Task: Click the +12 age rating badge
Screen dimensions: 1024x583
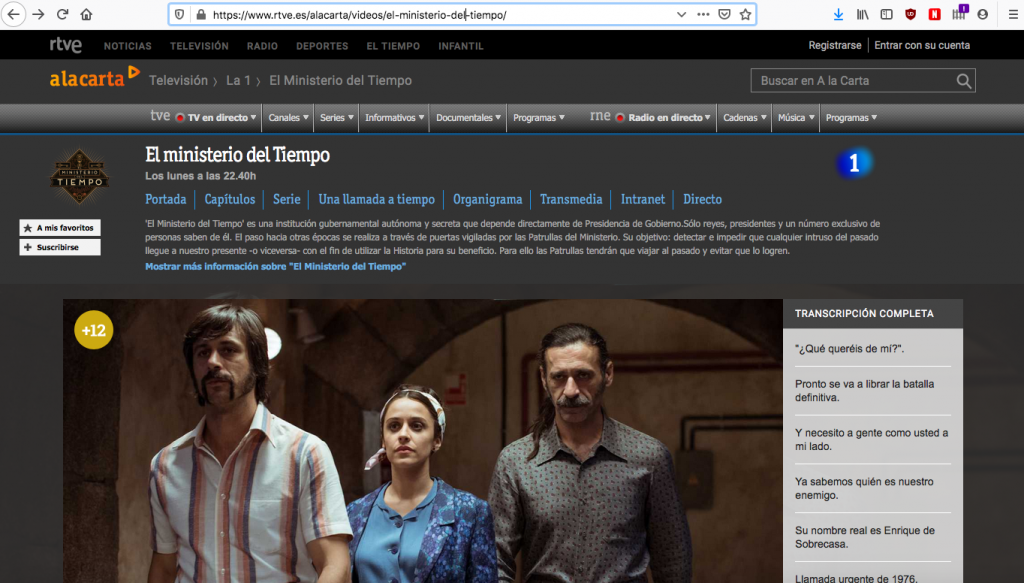Action: [93, 330]
